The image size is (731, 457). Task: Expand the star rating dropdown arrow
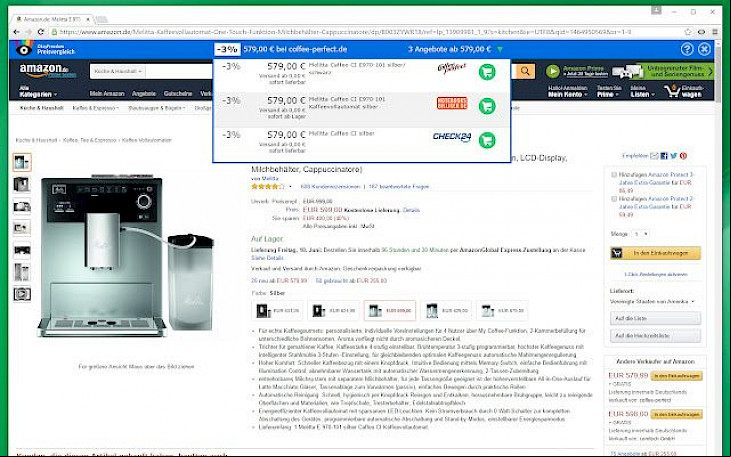pos(290,187)
